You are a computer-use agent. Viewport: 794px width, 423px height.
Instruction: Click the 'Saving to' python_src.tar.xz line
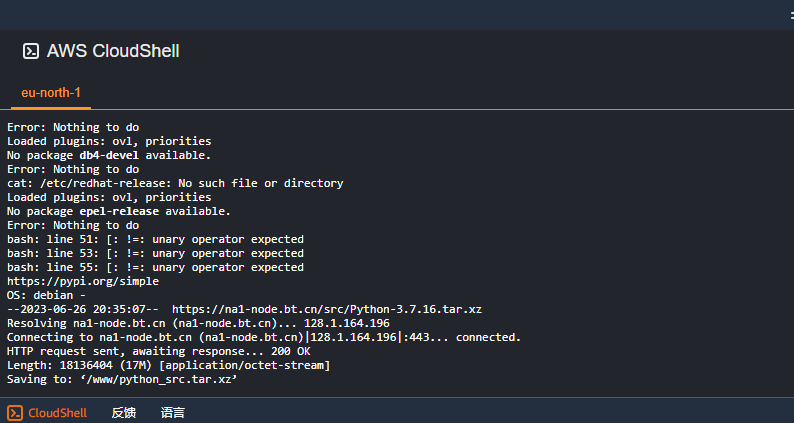coord(122,379)
